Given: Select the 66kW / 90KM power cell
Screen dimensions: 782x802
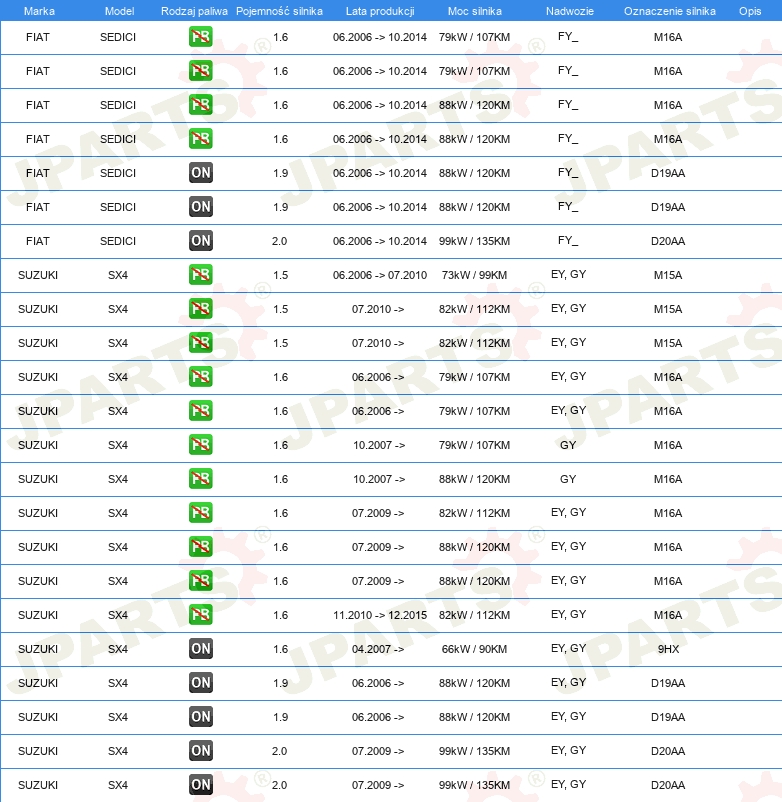Looking at the screenshot, I should click(474, 649).
